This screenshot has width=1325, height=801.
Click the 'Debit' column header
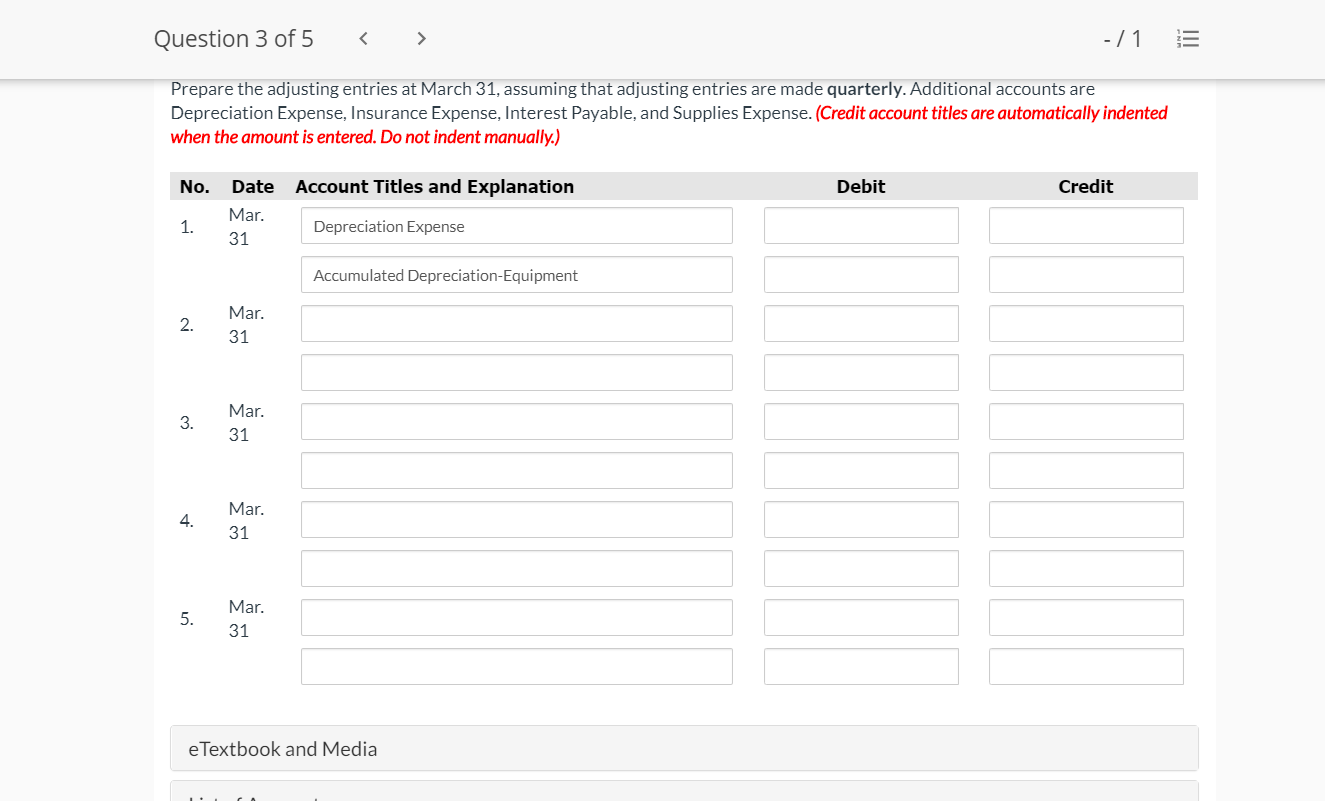tap(861, 186)
